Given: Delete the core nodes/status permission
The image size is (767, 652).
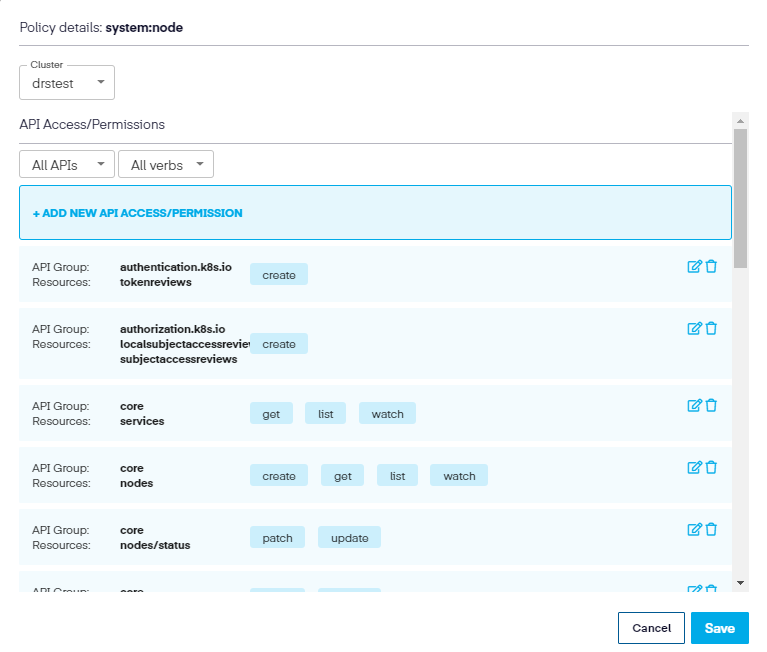Looking at the screenshot, I should tap(711, 529).
